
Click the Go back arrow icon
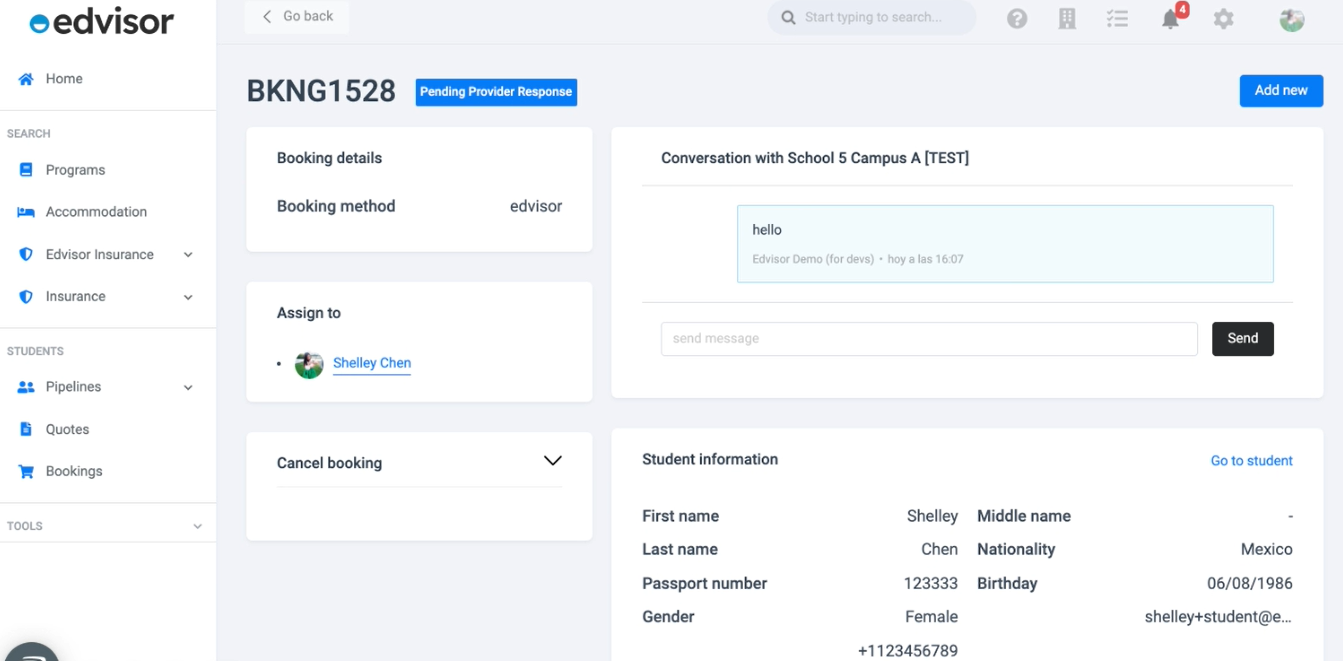[x=267, y=16]
